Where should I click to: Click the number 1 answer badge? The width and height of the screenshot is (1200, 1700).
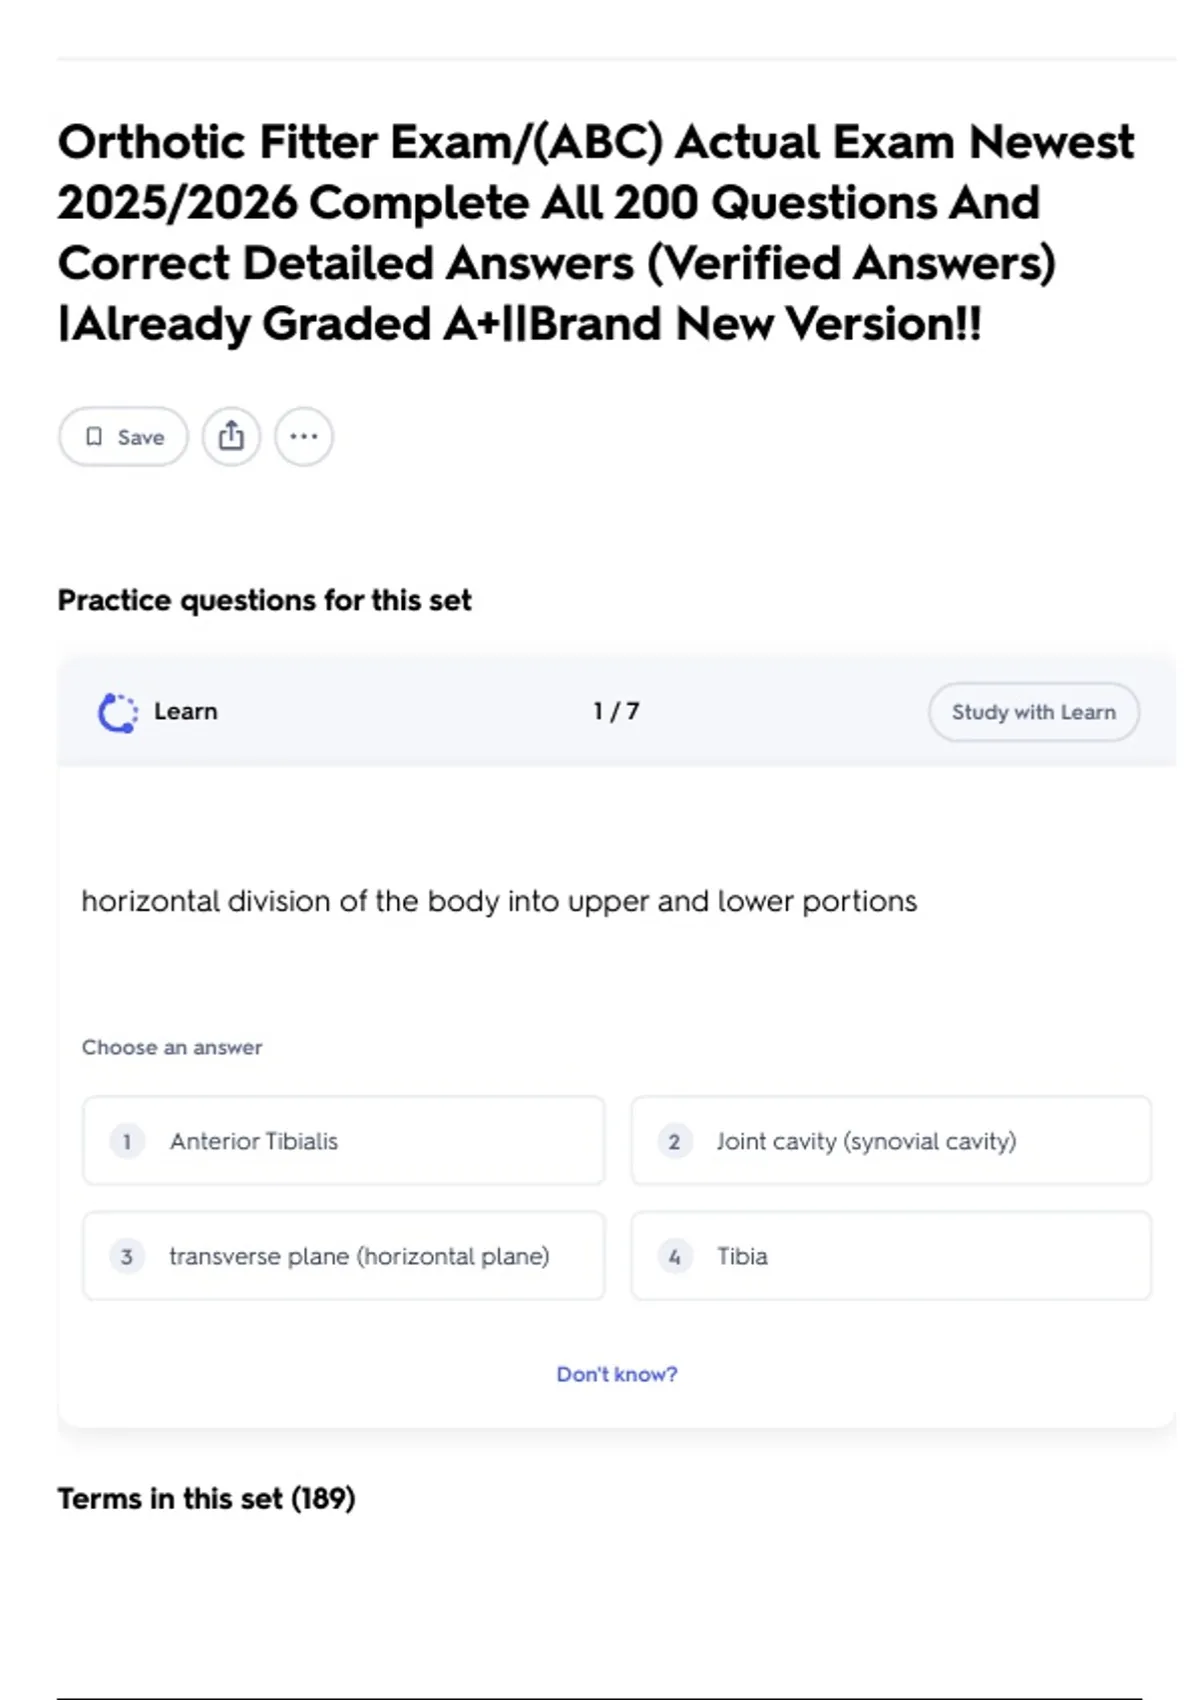[127, 1142]
